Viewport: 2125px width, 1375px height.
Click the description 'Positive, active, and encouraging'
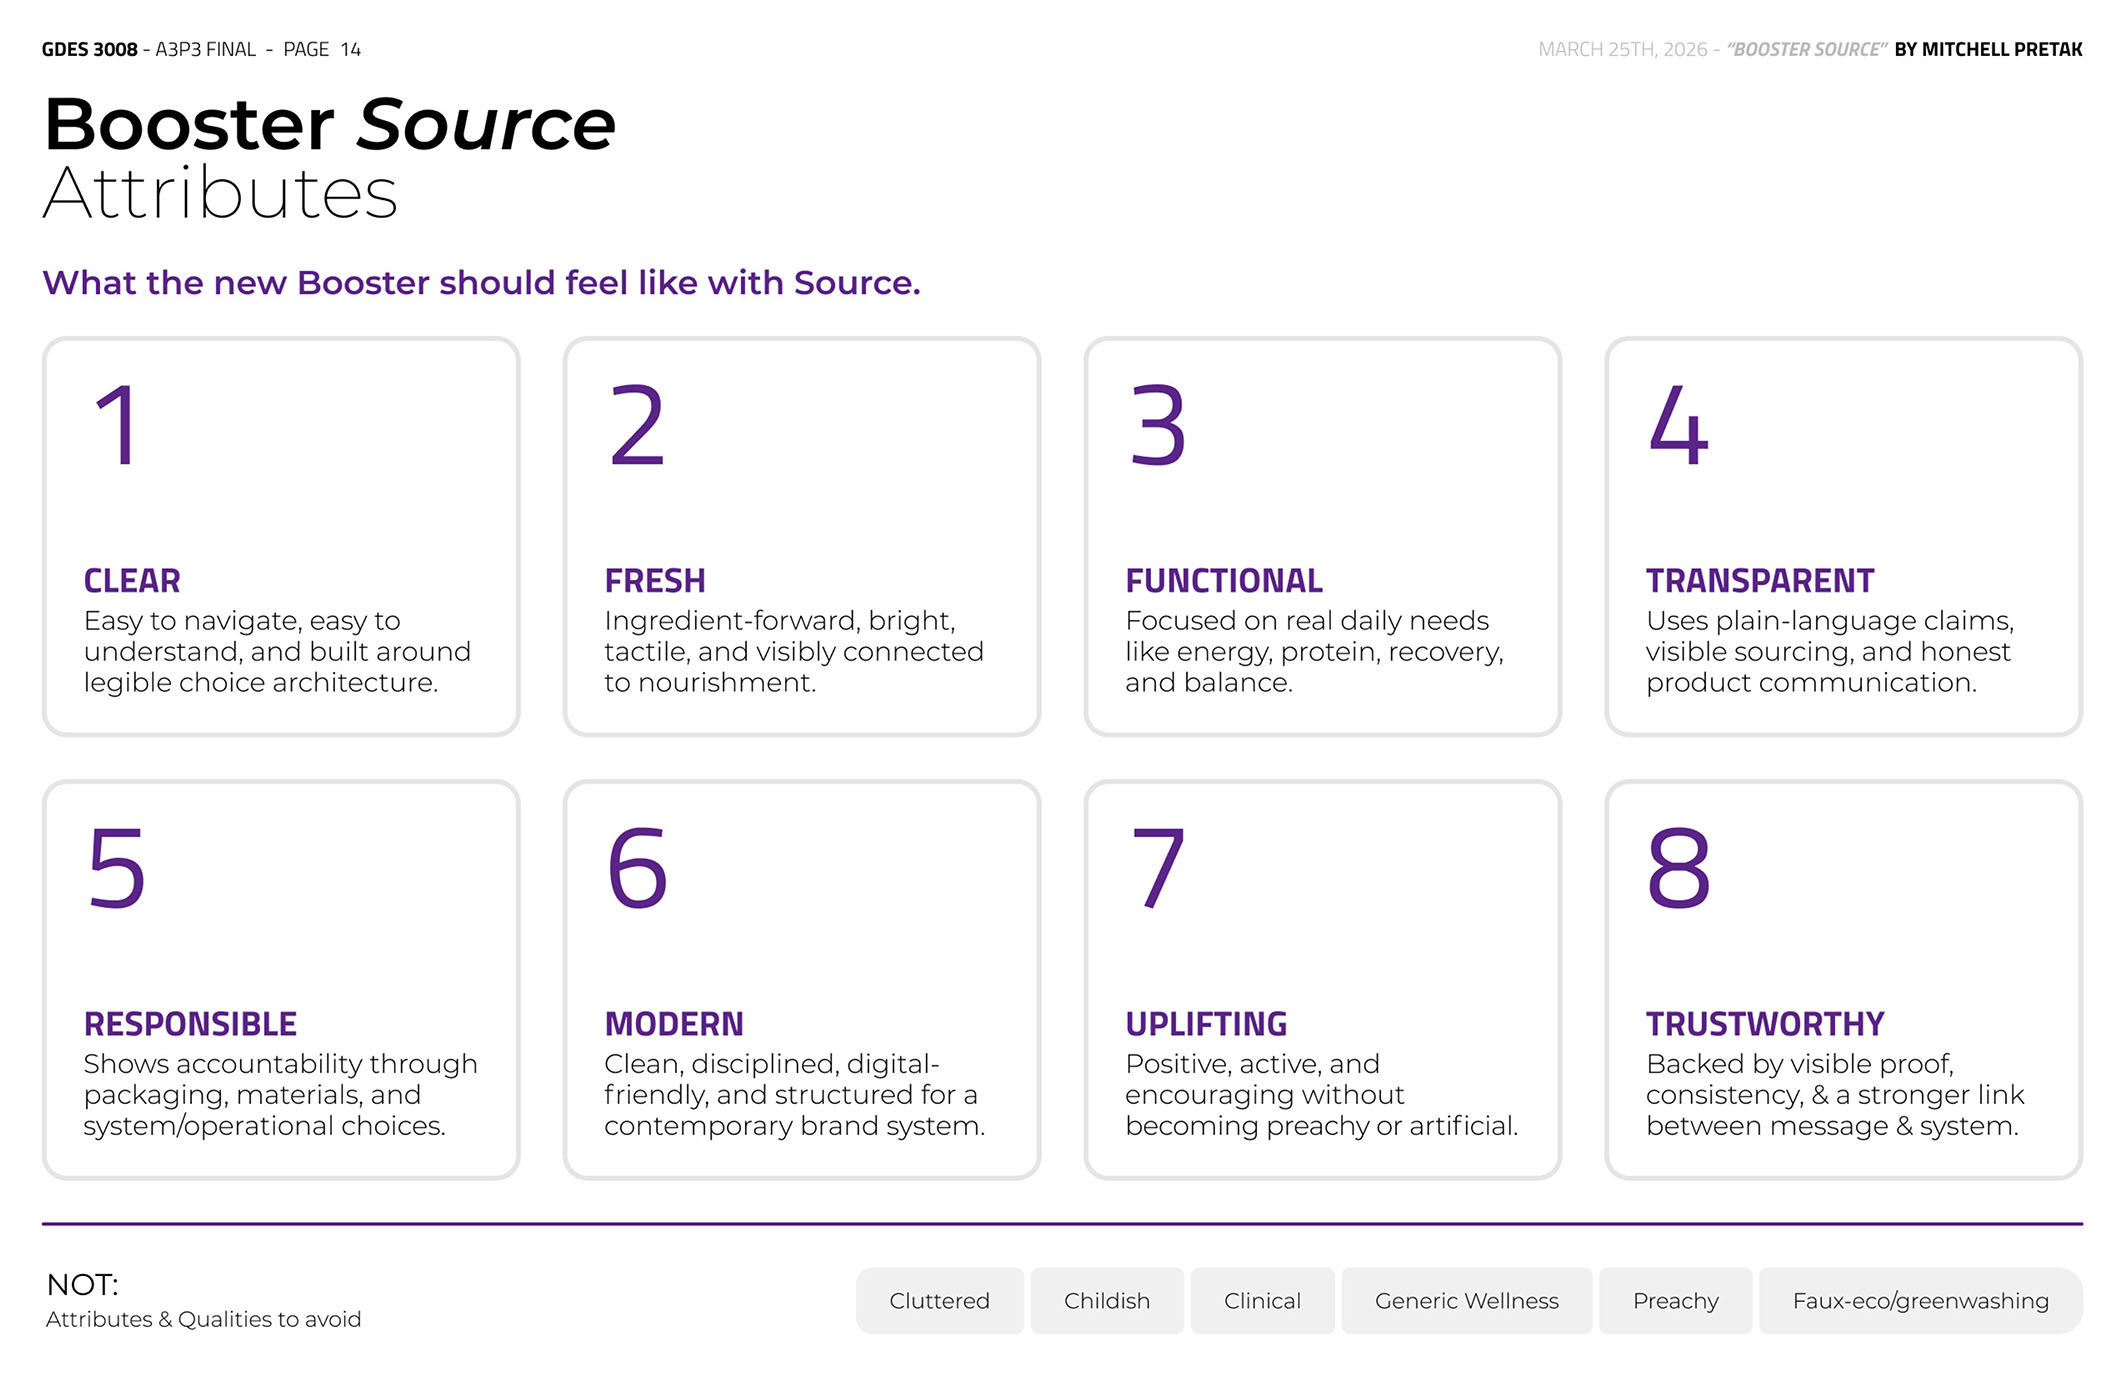pyautogui.click(x=1321, y=1094)
